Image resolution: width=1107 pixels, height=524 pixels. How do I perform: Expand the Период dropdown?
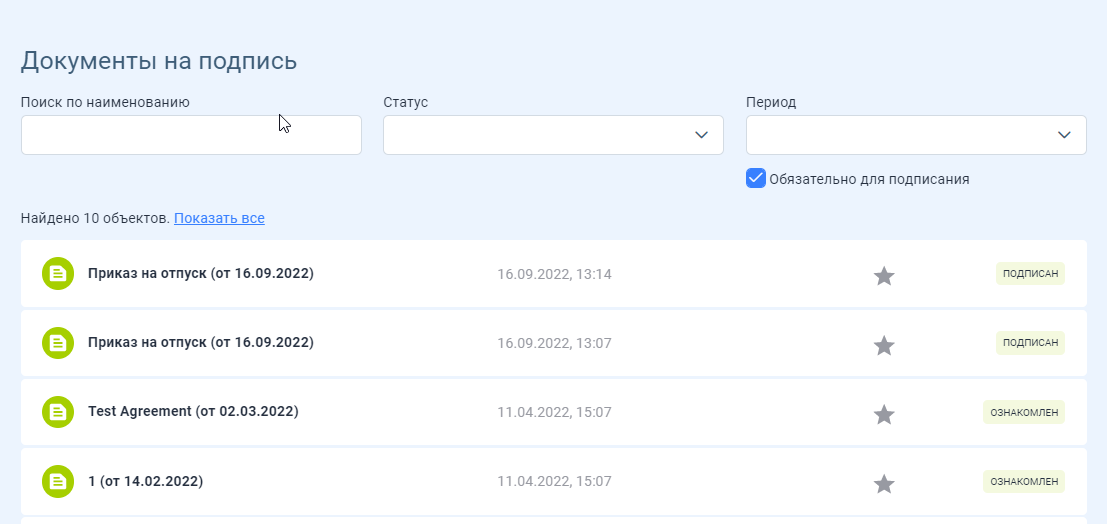tap(916, 135)
